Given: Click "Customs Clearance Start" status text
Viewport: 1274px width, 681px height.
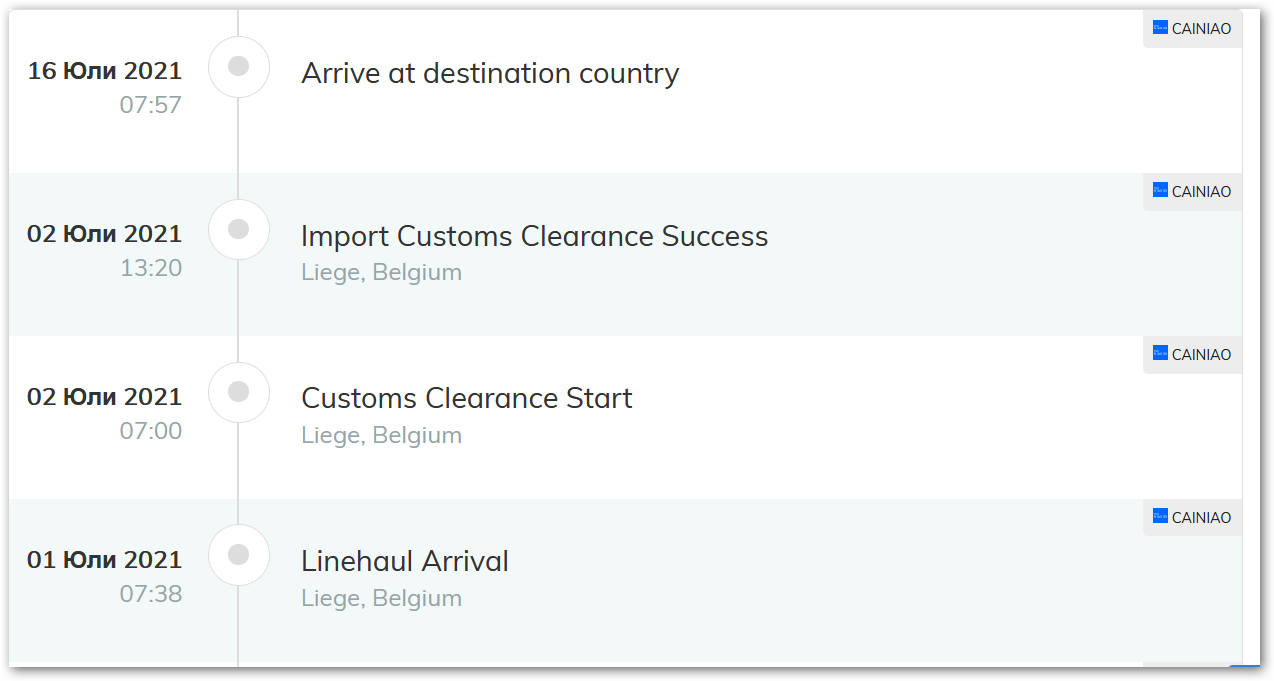Looking at the screenshot, I should [x=466, y=398].
